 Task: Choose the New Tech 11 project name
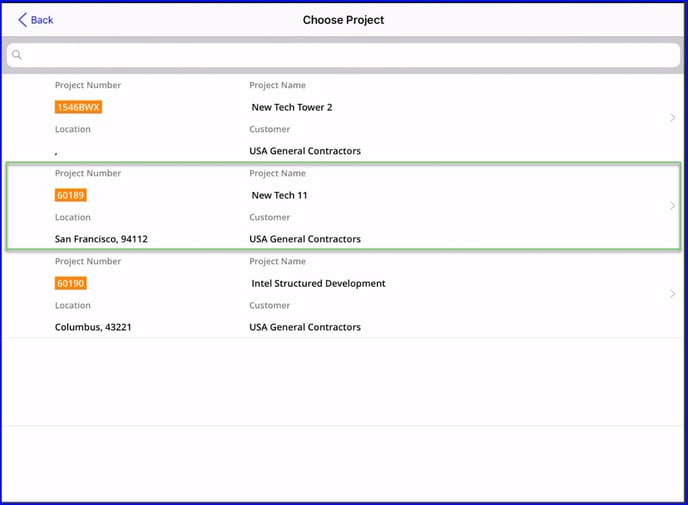click(280, 195)
